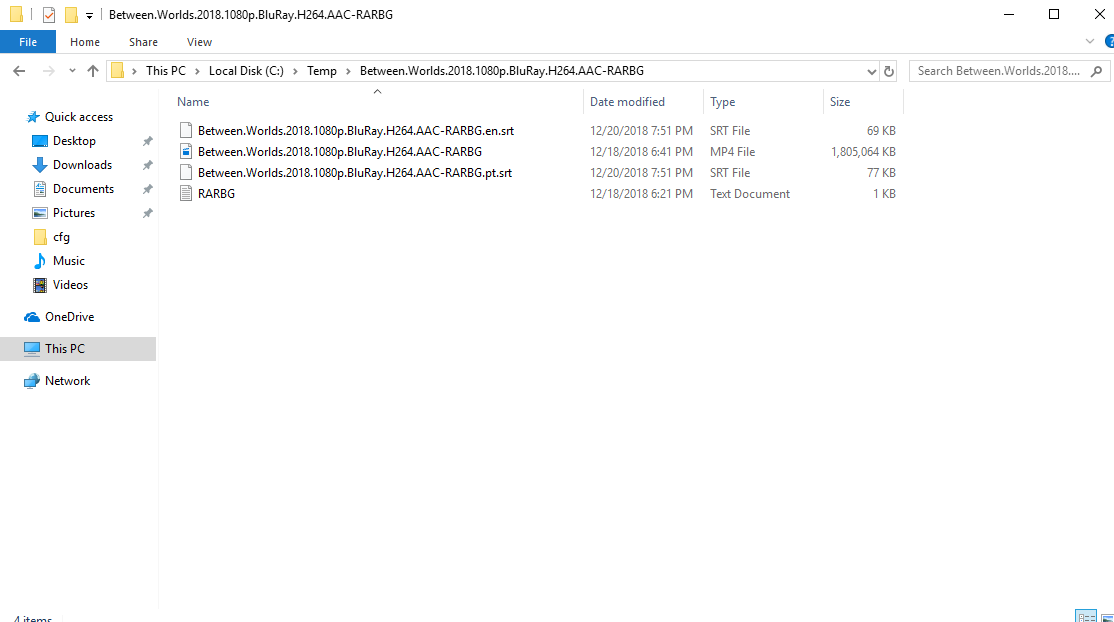Open Downloads in Quick access
The width and height of the screenshot is (1114, 622).
[82, 165]
